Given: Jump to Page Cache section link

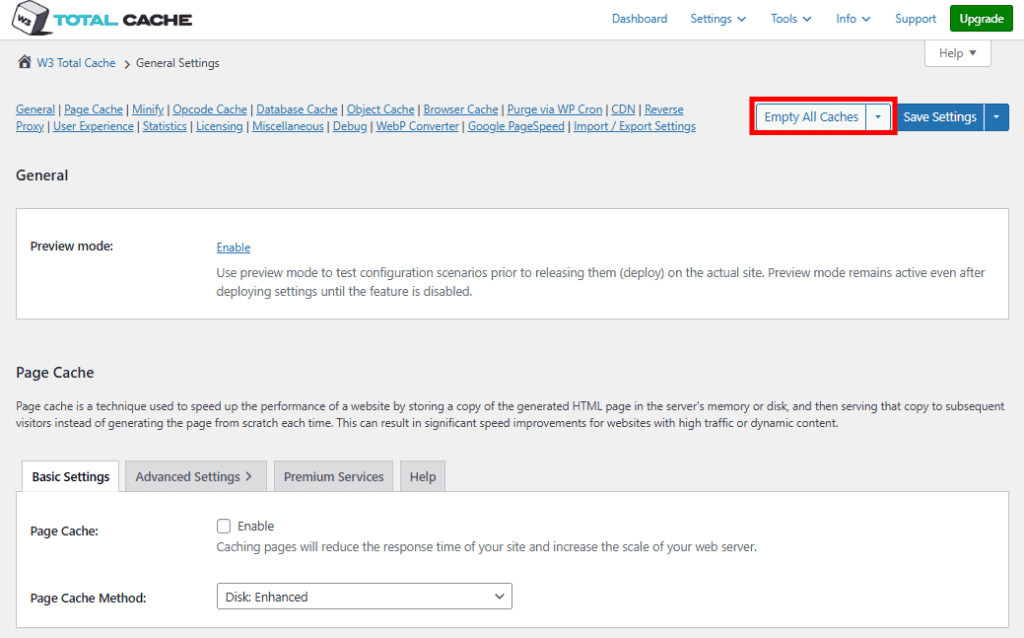Looking at the screenshot, I should (93, 109).
